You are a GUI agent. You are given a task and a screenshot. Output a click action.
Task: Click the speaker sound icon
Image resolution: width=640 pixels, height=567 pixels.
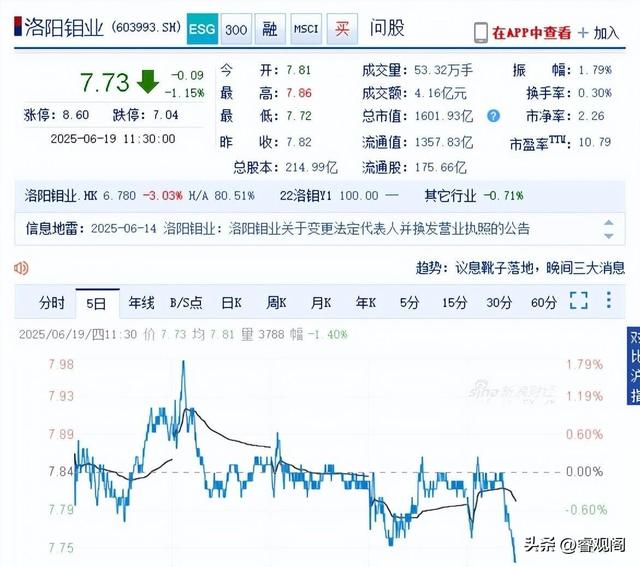(21, 268)
